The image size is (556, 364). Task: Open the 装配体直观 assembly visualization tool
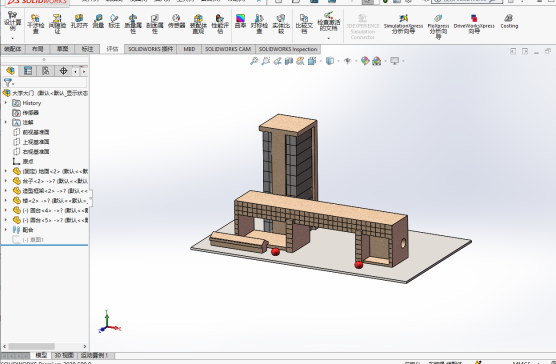click(x=198, y=24)
